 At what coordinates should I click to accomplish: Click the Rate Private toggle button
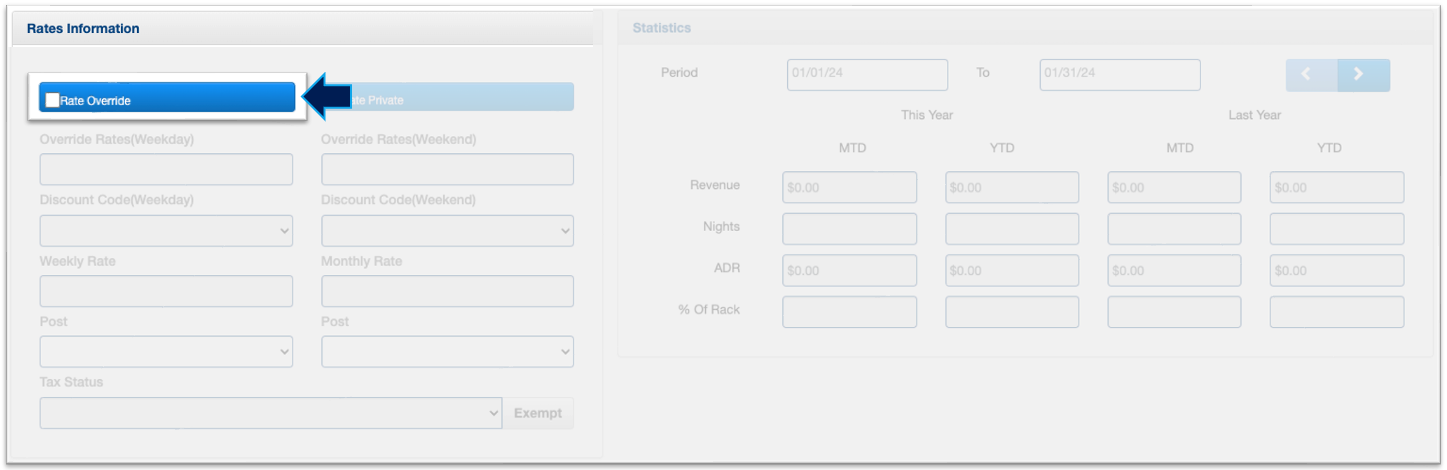click(460, 99)
